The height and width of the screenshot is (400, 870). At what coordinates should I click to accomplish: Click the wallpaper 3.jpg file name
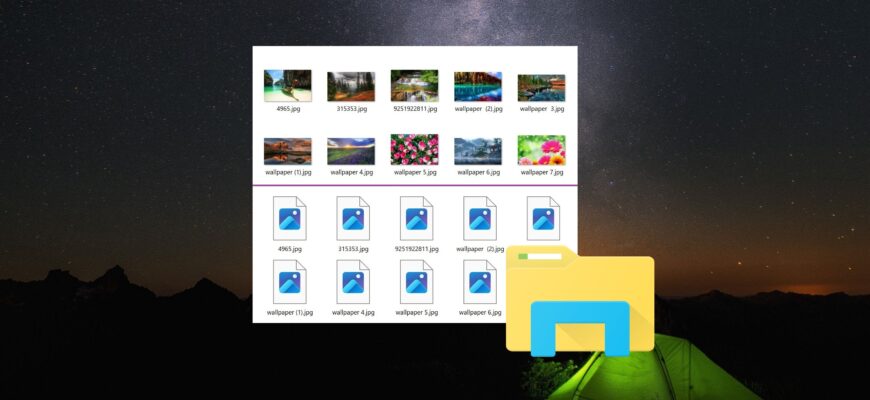542,109
